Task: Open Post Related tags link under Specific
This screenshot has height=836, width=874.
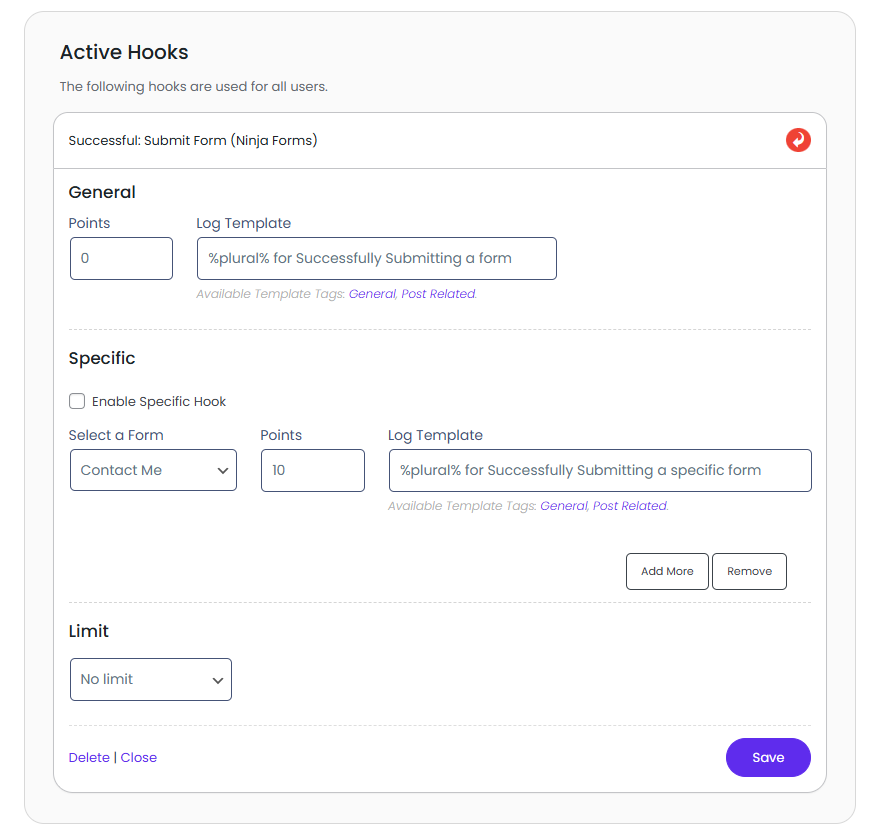Action: [630, 506]
